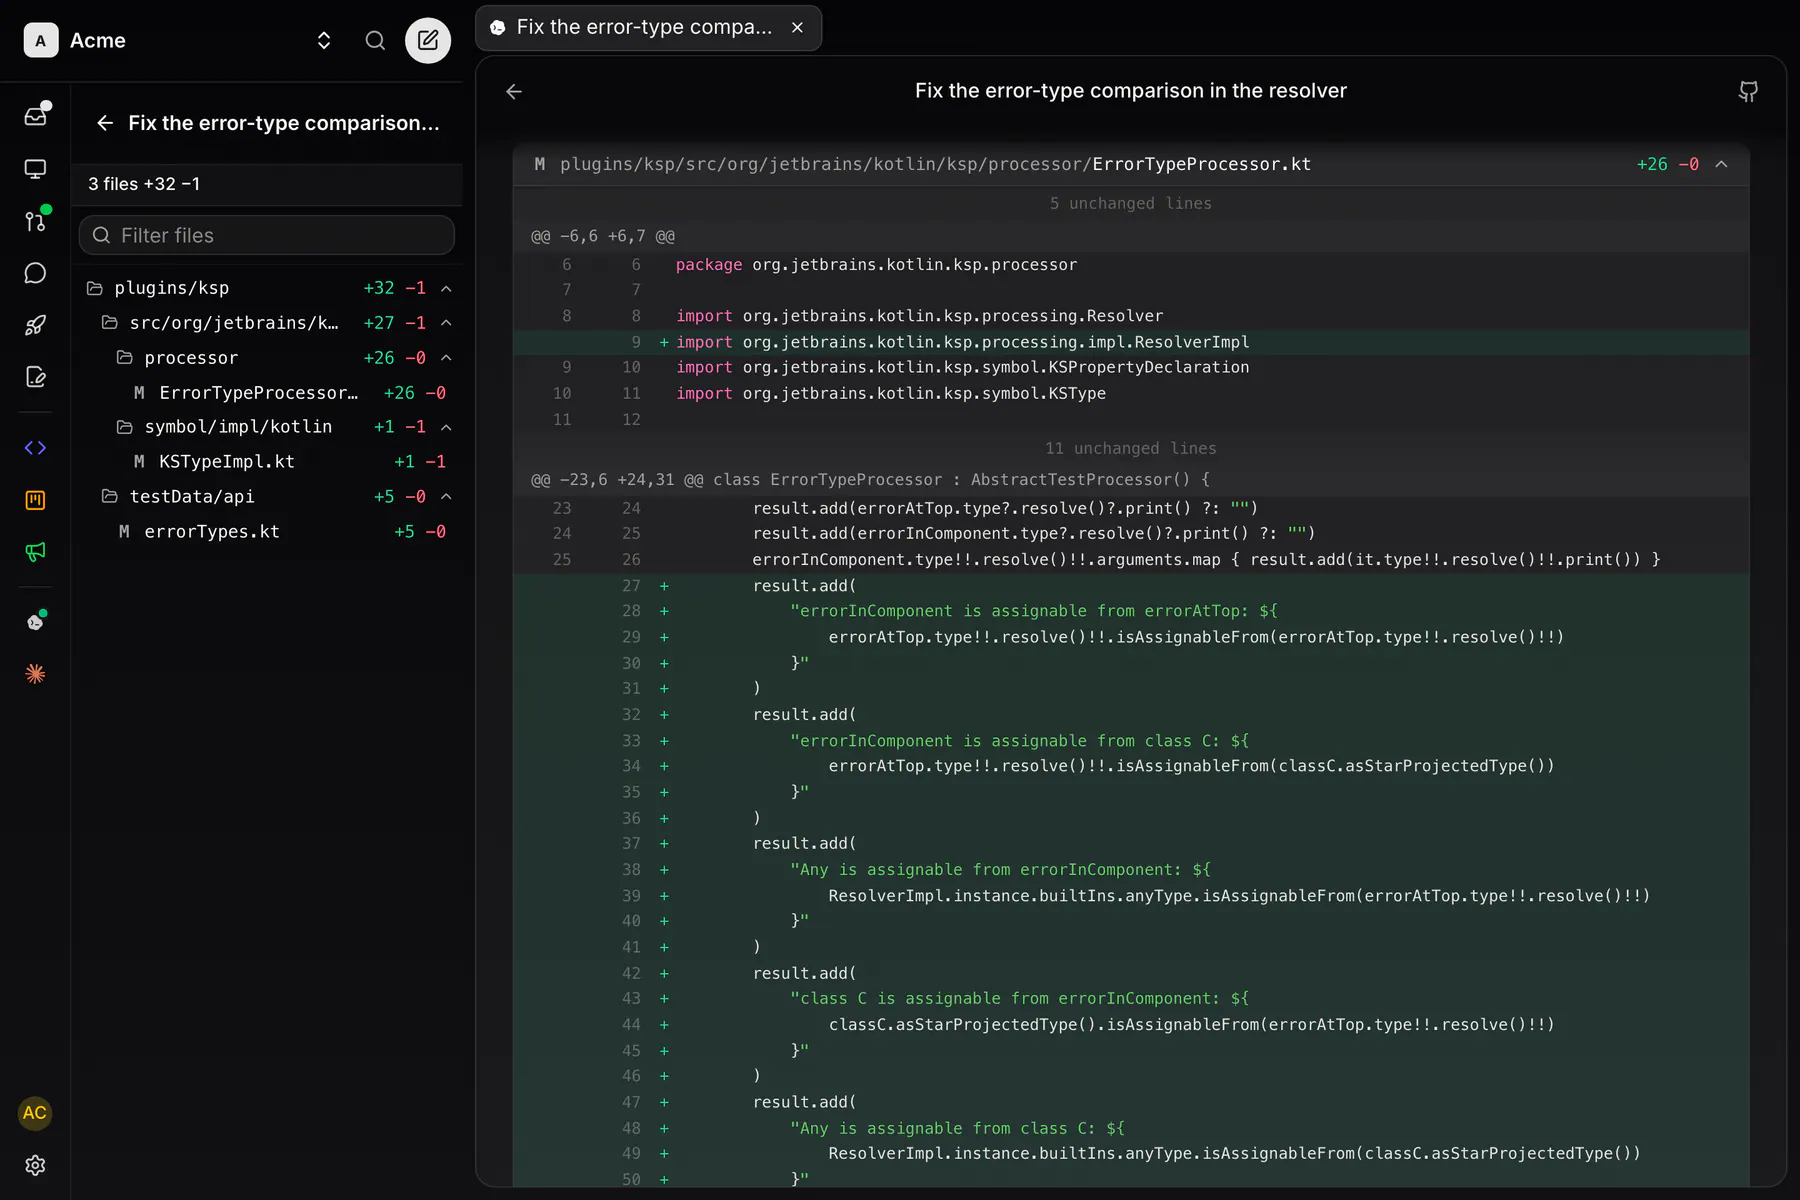This screenshot has width=1800, height=1200.
Task: Click the search icon in header
Action: [x=375, y=40]
